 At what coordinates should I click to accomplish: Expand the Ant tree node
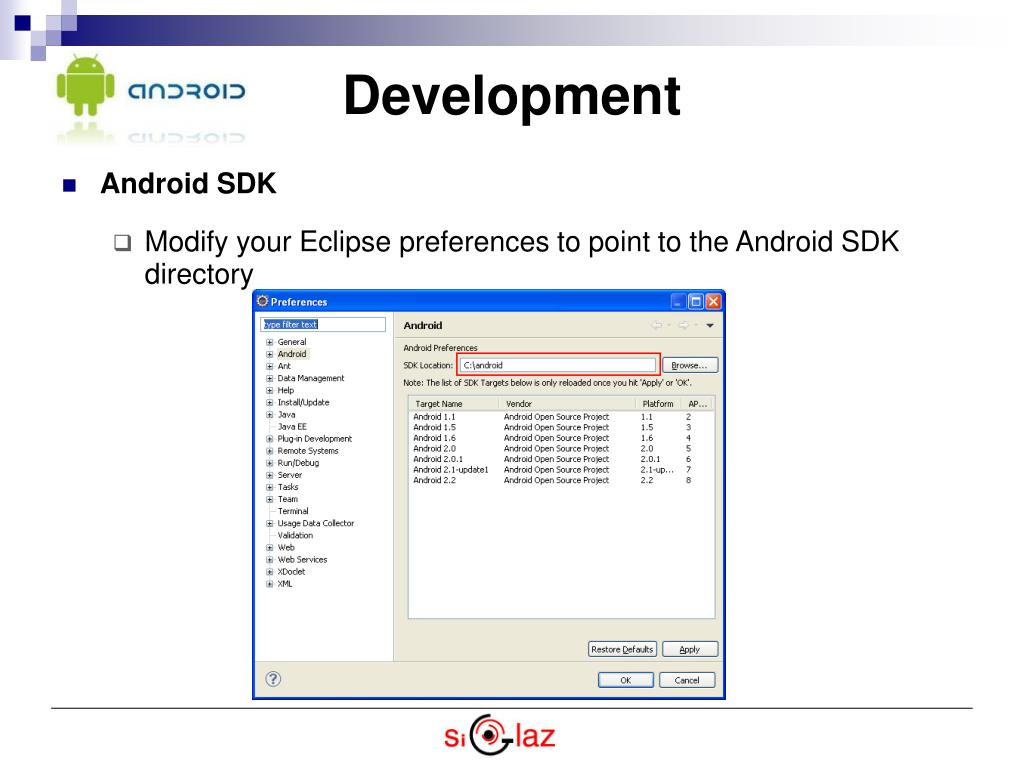tap(270, 366)
